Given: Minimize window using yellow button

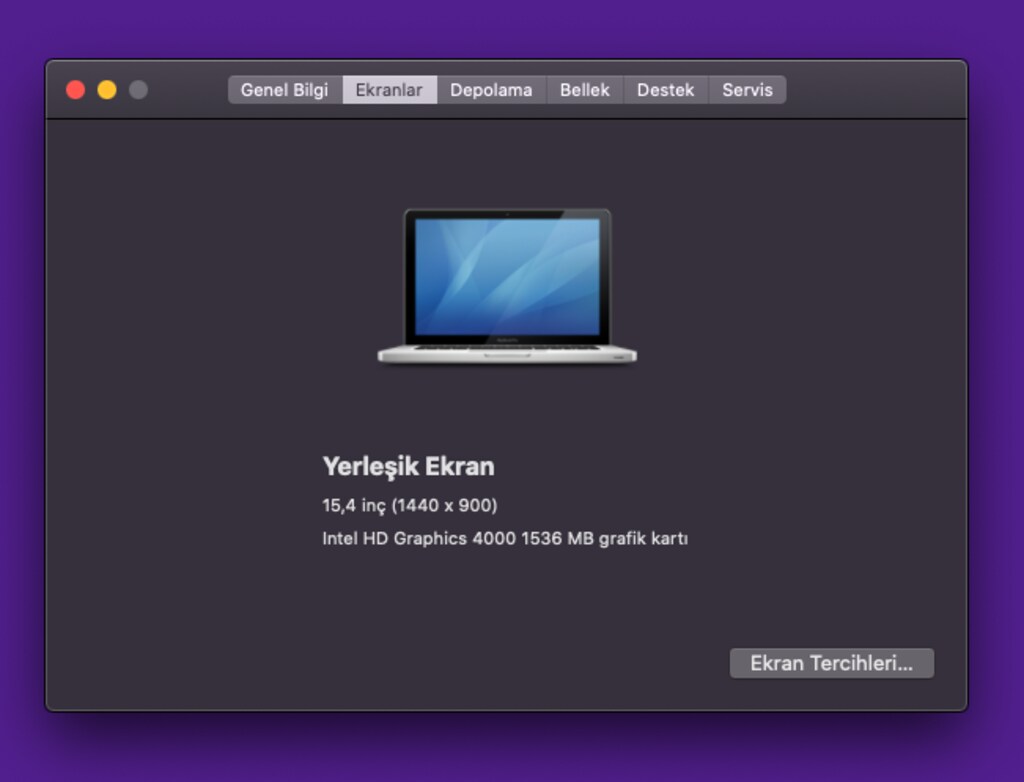Looking at the screenshot, I should click(107, 90).
